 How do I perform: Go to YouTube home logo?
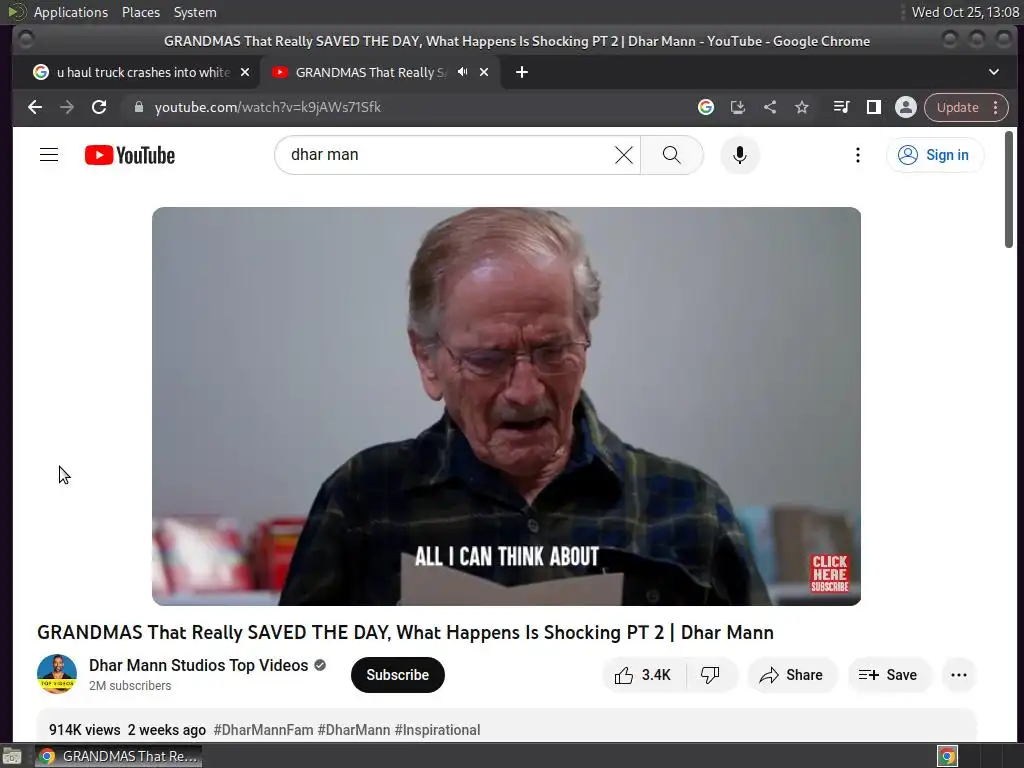(x=130, y=155)
